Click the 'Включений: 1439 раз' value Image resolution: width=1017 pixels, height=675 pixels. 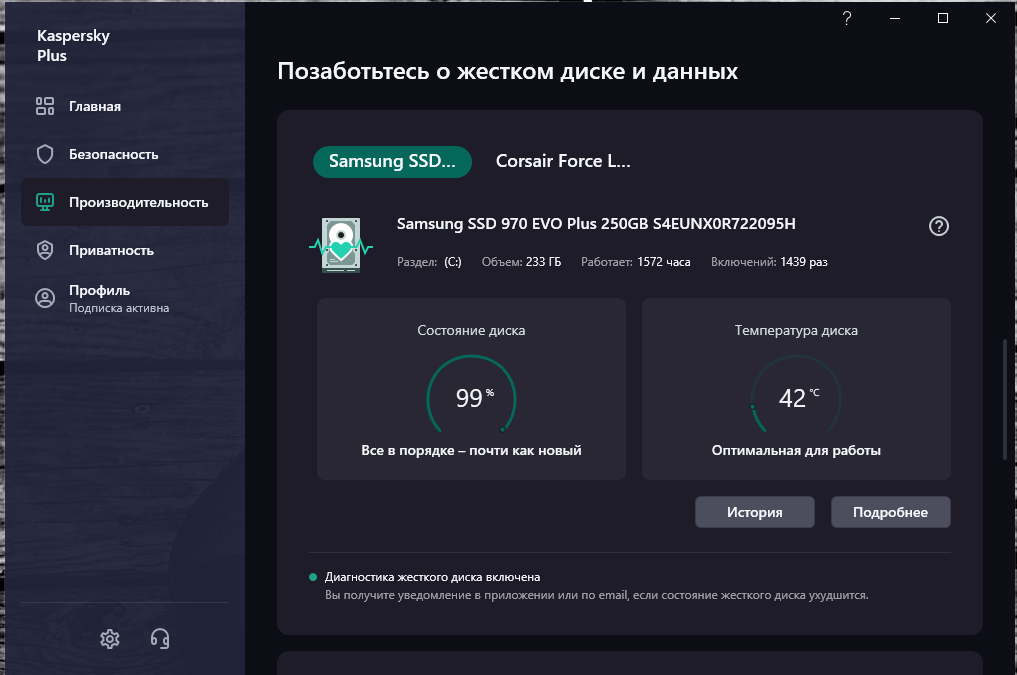(769, 262)
